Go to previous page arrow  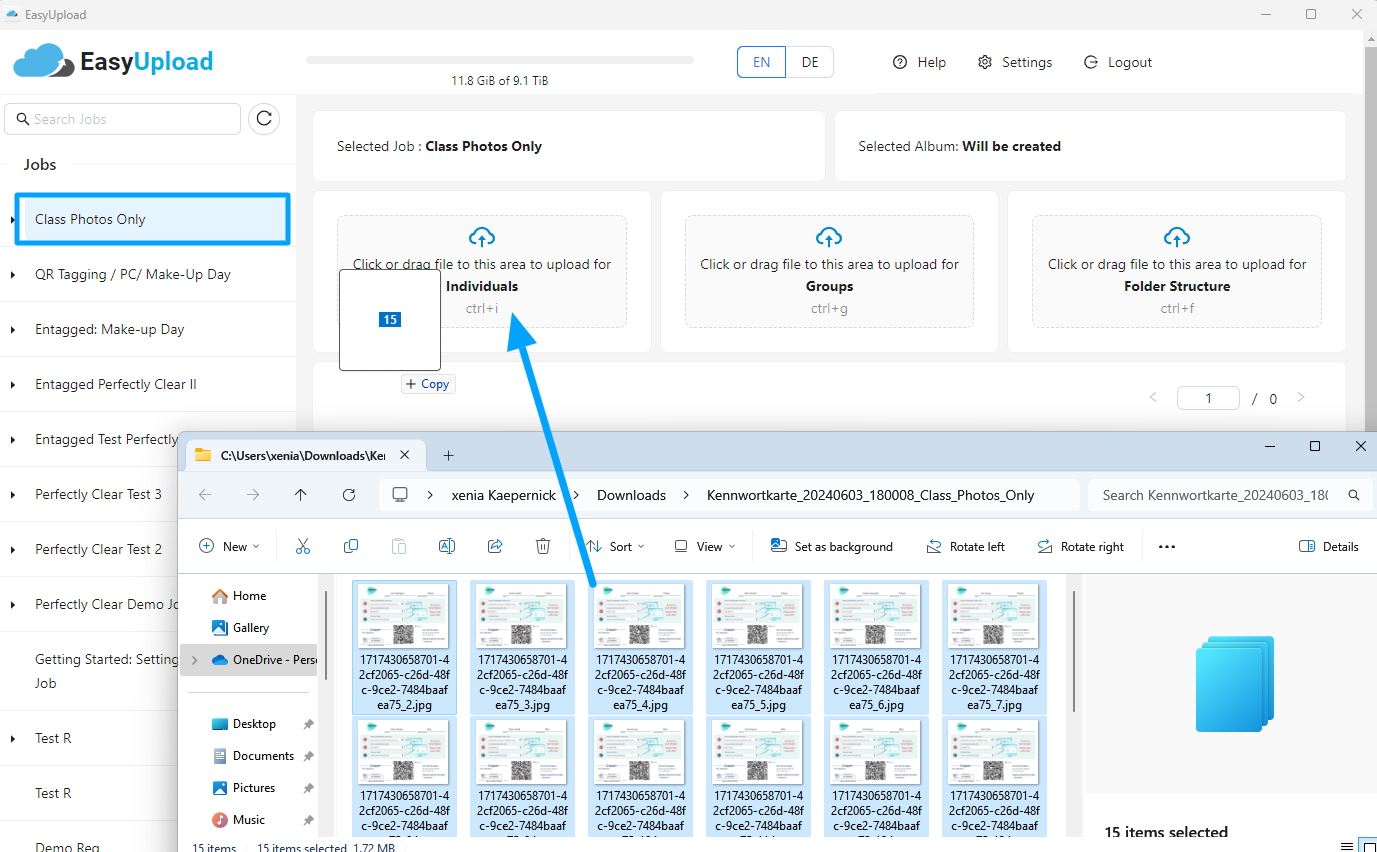click(x=1153, y=398)
